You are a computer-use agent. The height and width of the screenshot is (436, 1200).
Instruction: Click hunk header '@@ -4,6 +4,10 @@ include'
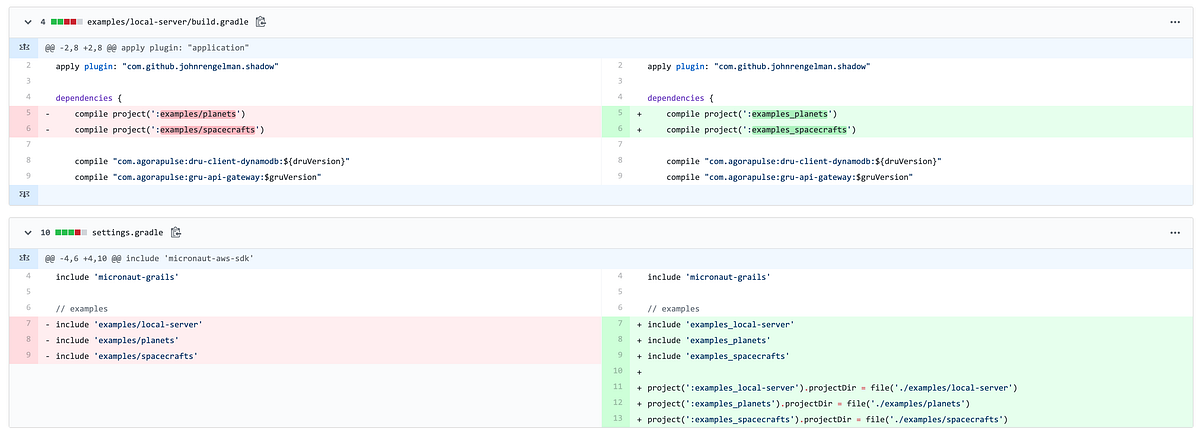(x=149, y=258)
